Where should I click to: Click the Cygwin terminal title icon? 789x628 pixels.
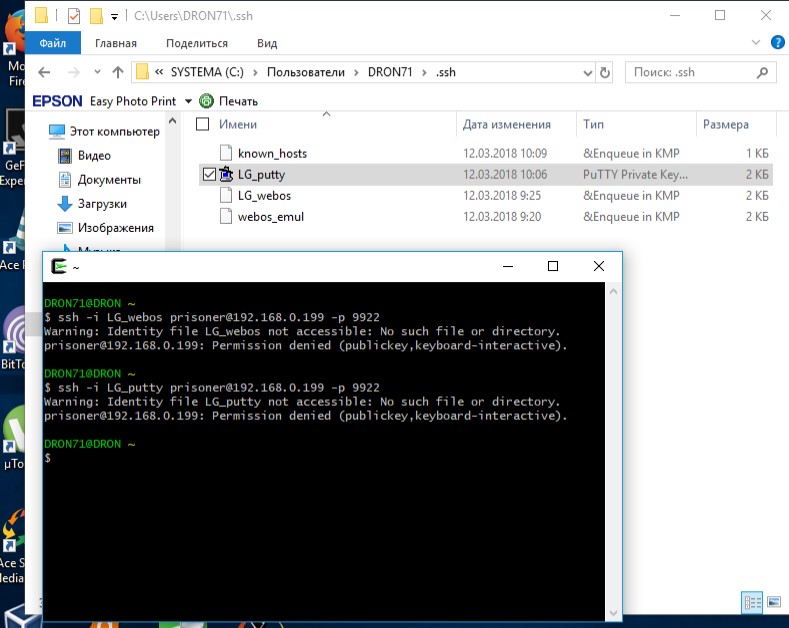point(60,266)
